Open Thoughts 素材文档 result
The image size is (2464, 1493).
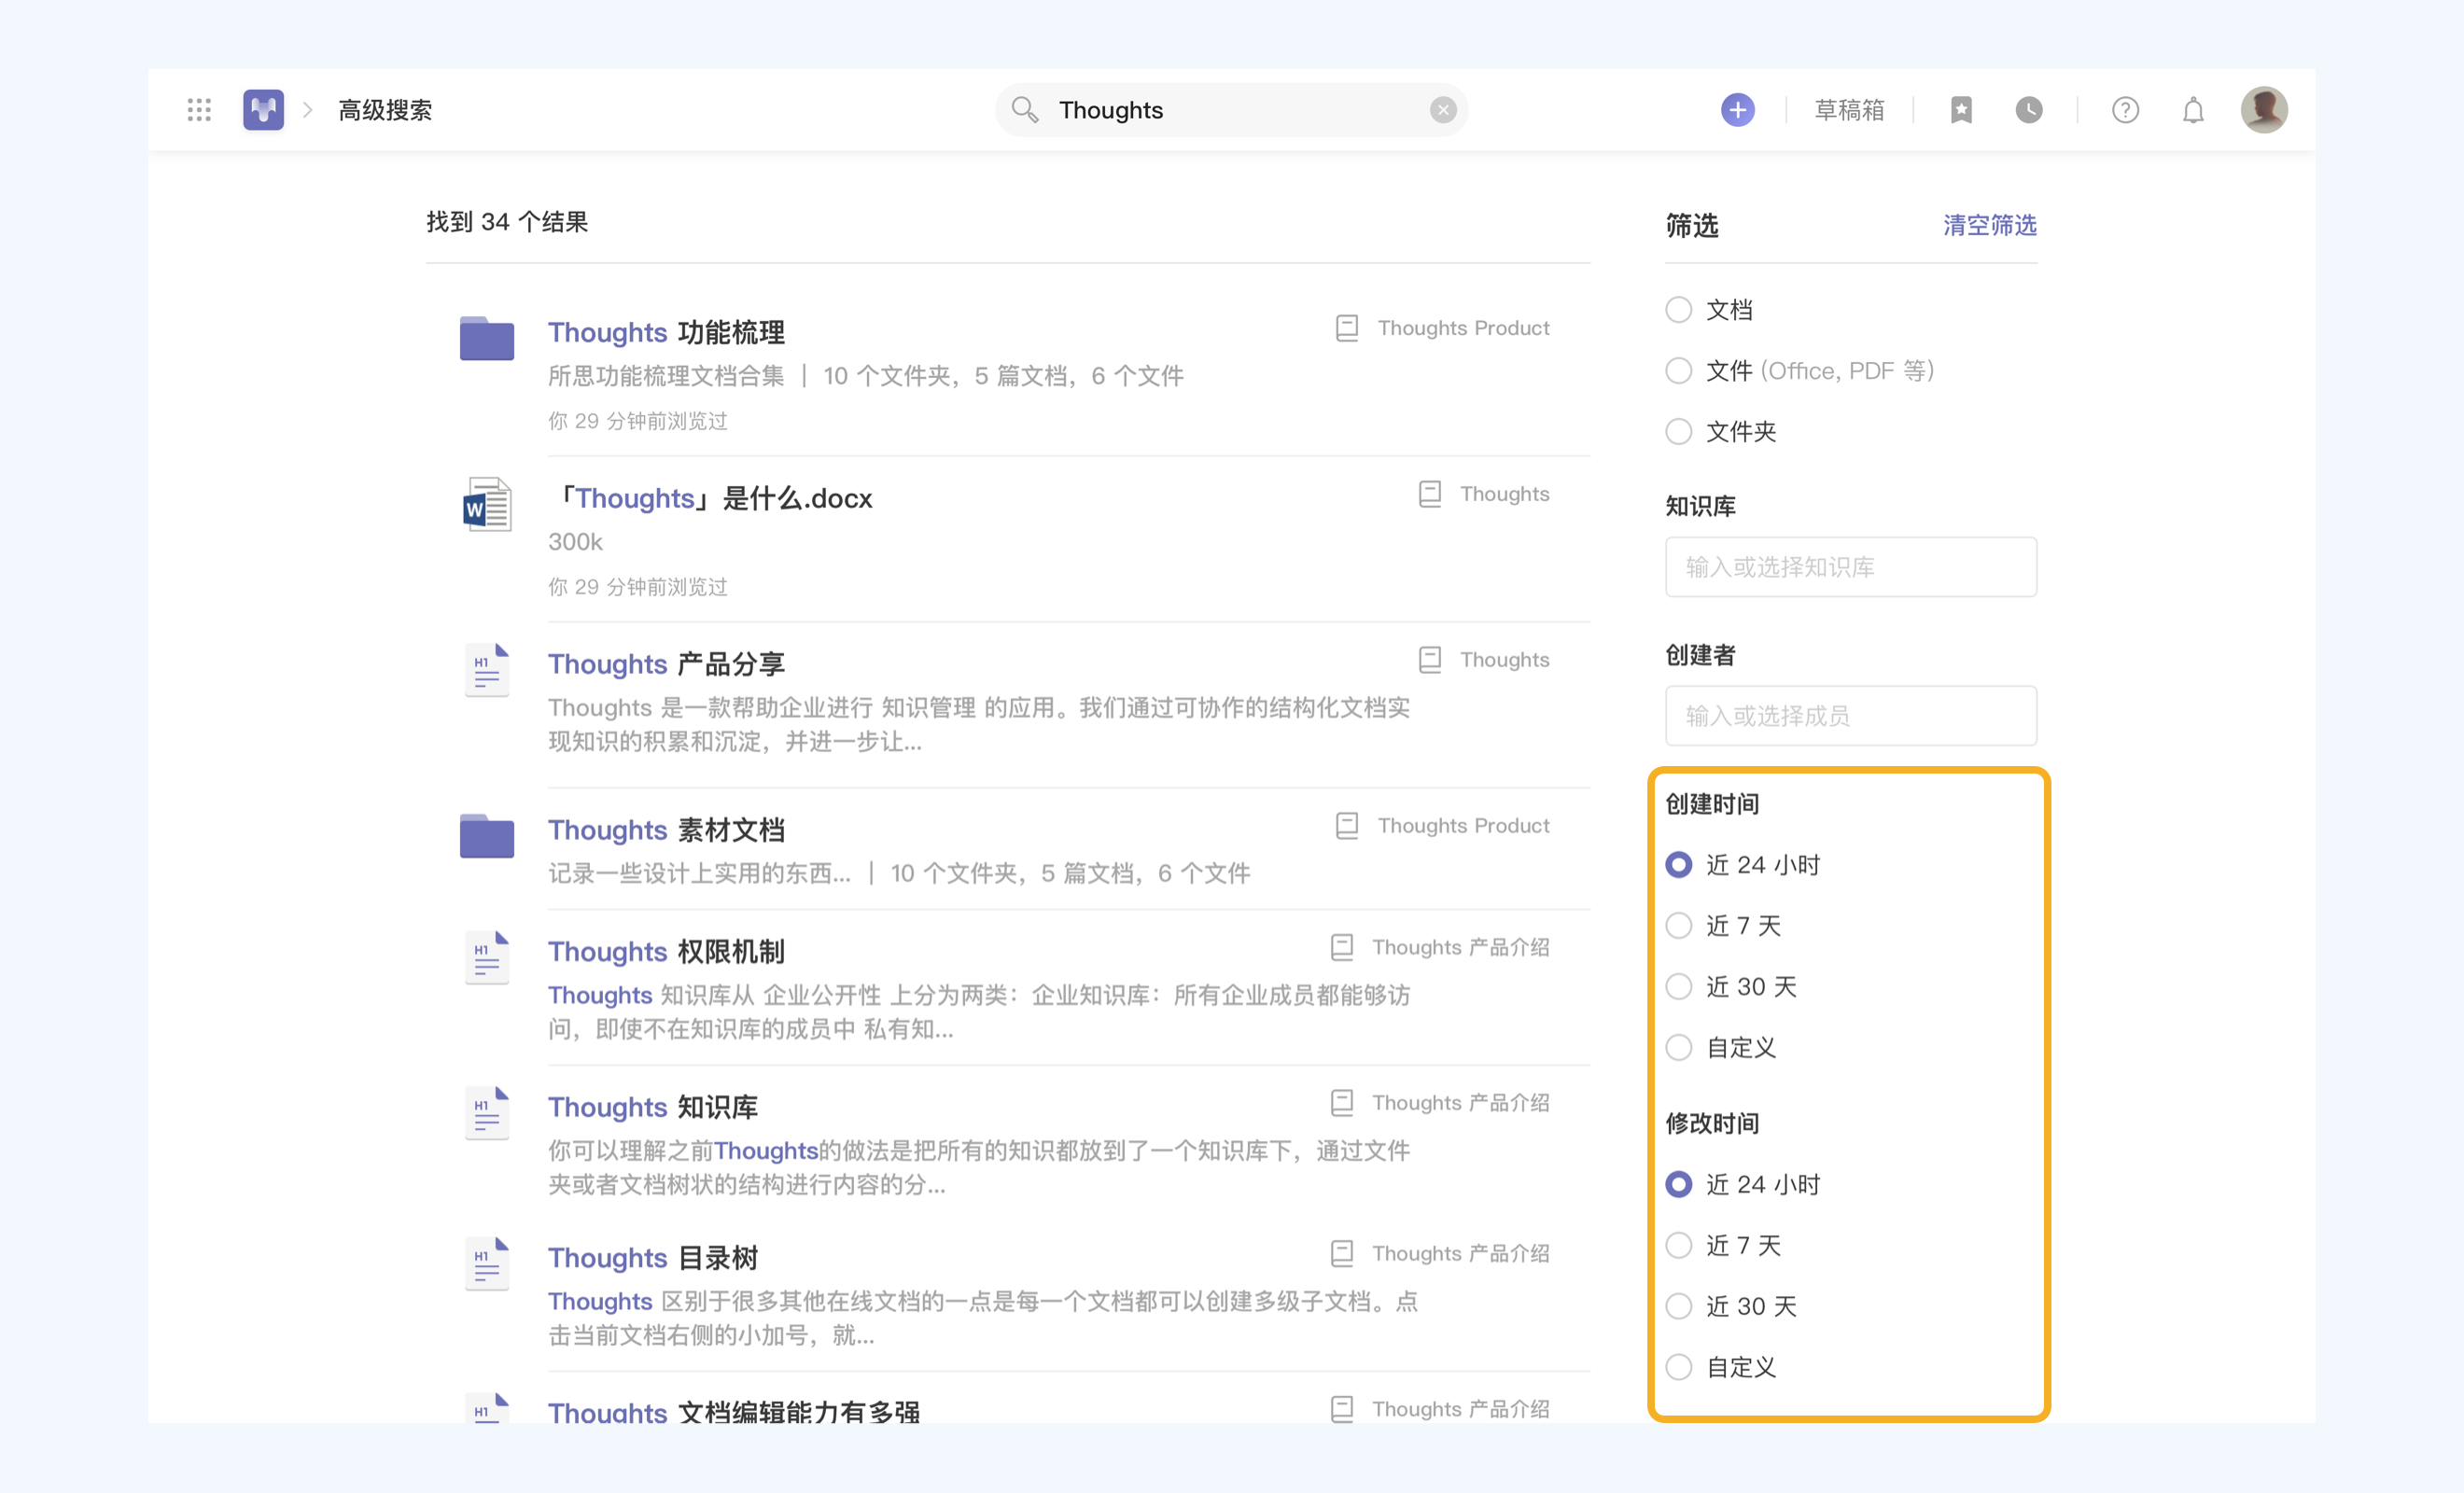point(666,830)
